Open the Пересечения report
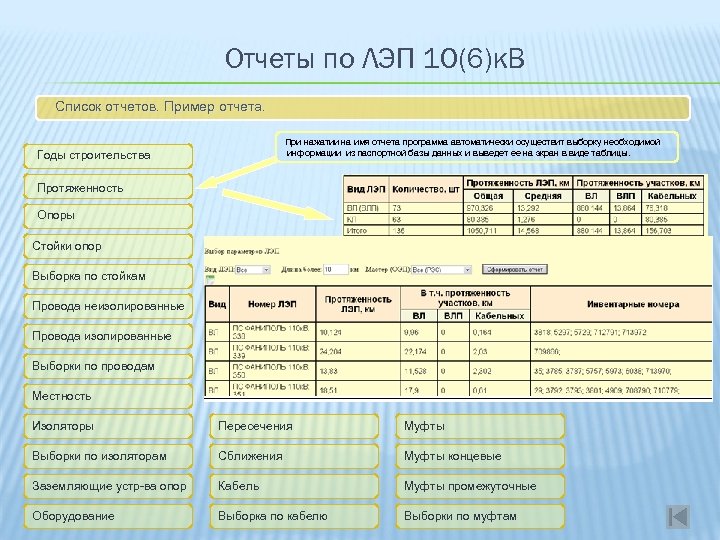This screenshot has width=720, height=540. click(294, 426)
